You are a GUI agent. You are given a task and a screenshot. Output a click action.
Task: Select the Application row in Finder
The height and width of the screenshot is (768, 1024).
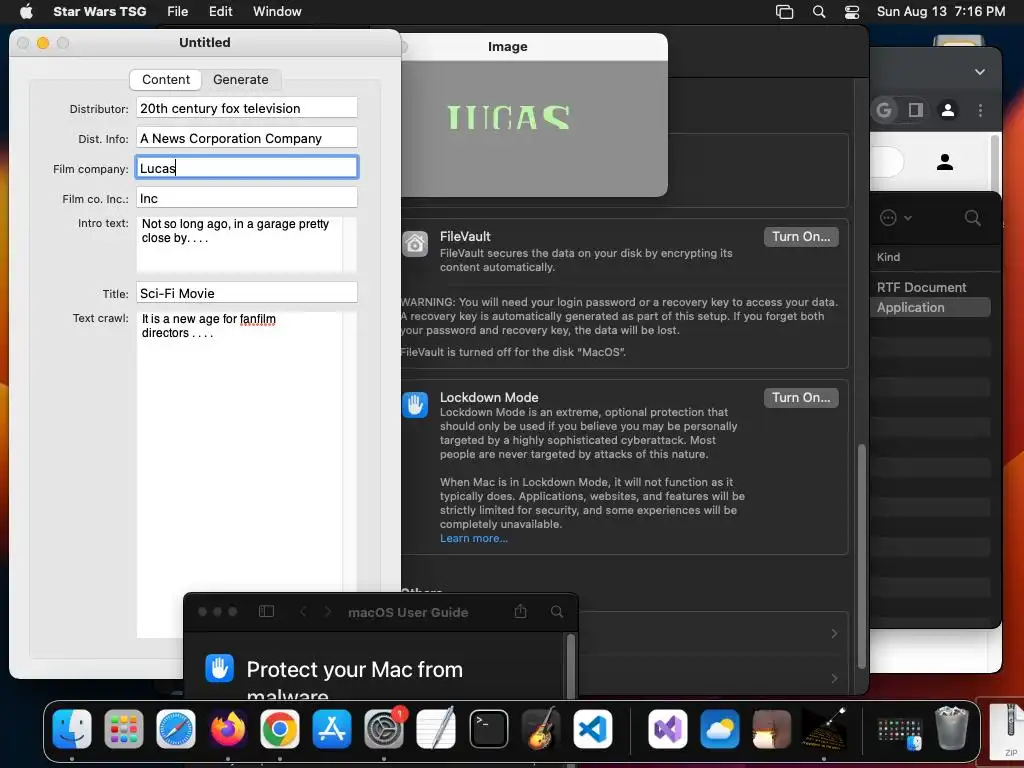point(930,308)
